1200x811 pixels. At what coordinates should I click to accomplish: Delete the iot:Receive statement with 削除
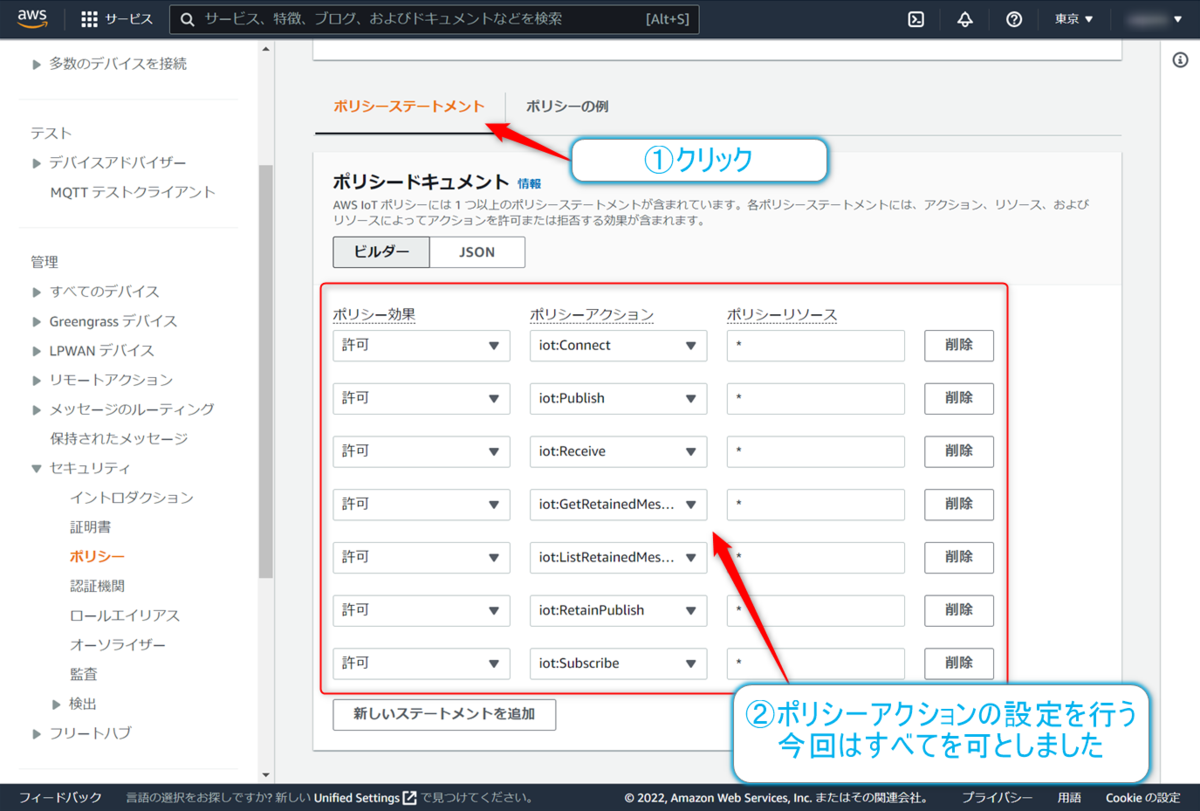point(958,451)
